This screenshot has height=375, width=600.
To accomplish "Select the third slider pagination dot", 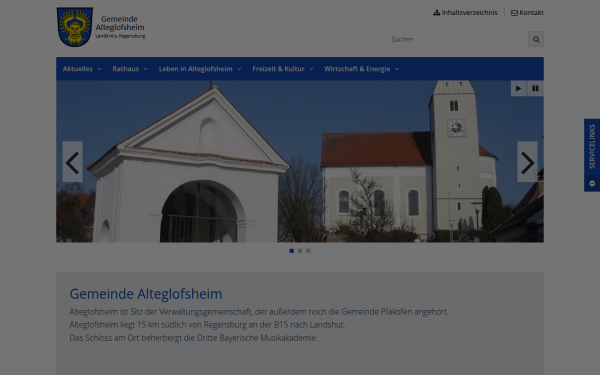I will coord(308,251).
